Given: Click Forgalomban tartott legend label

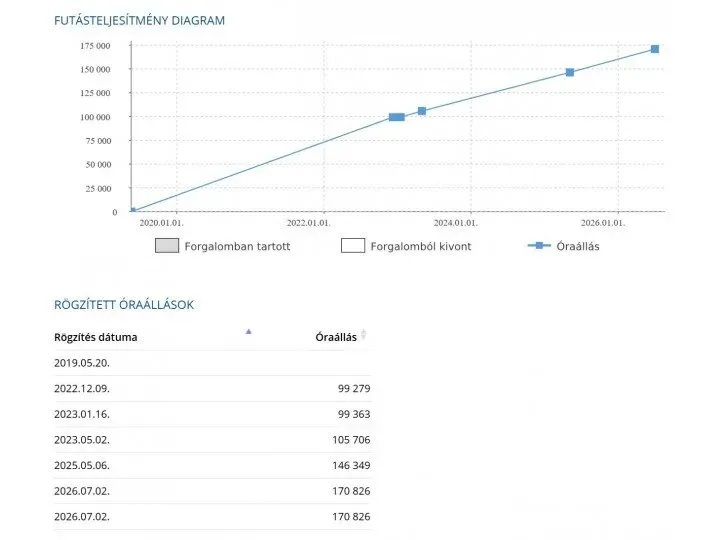Looking at the screenshot, I should coord(237,247).
